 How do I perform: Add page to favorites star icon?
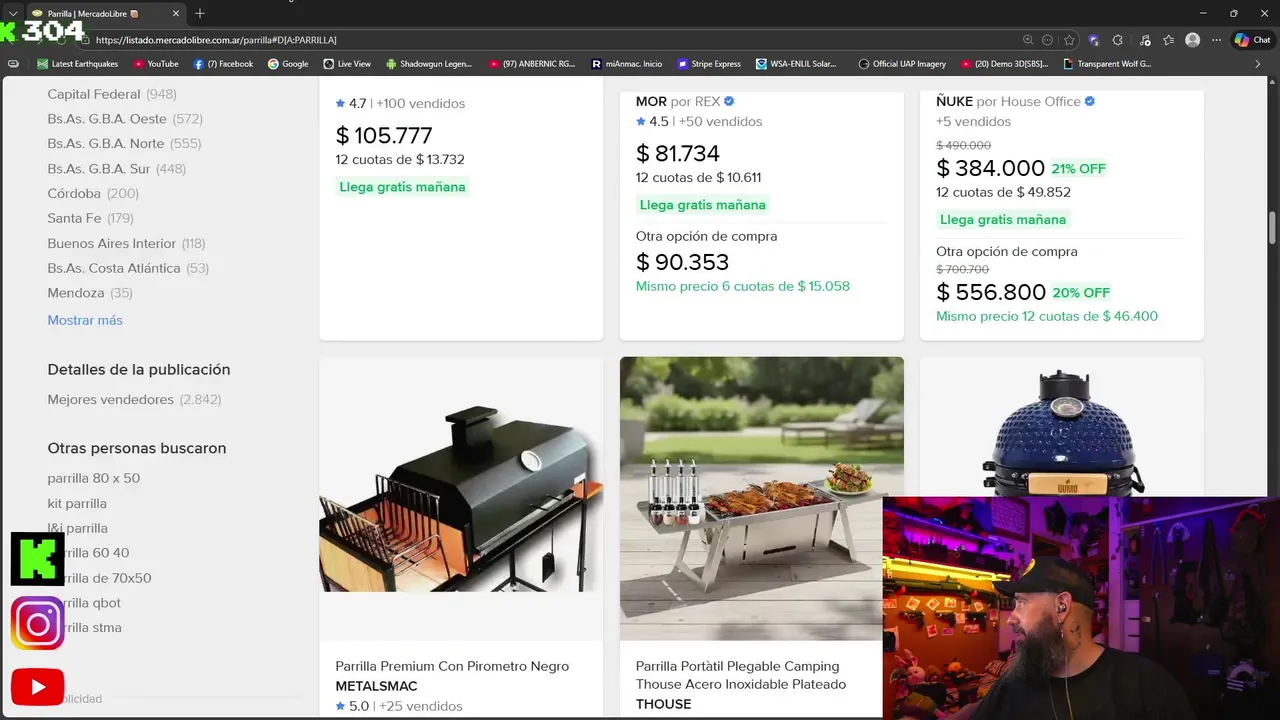tap(1069, 40)
